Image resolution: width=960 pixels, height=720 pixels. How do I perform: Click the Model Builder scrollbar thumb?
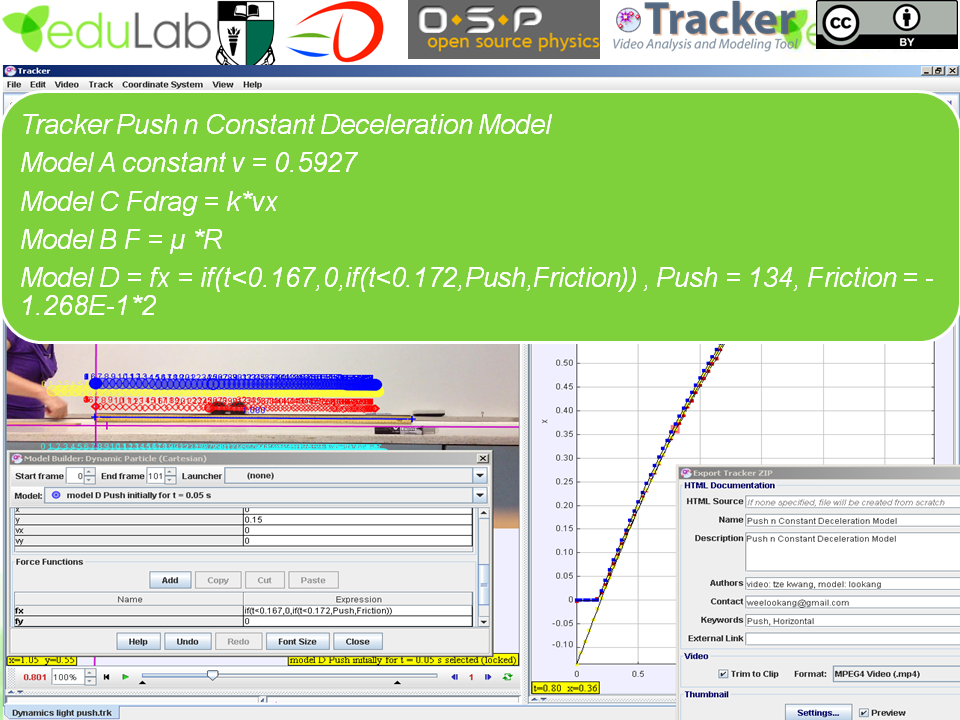(x=484, y=584)
